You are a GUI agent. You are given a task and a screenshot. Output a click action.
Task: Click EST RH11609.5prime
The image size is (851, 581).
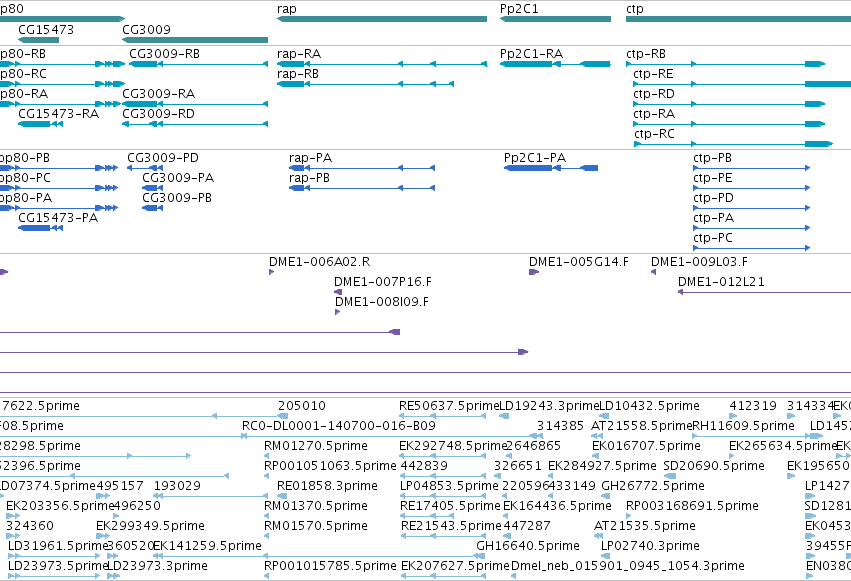point(744,426)
